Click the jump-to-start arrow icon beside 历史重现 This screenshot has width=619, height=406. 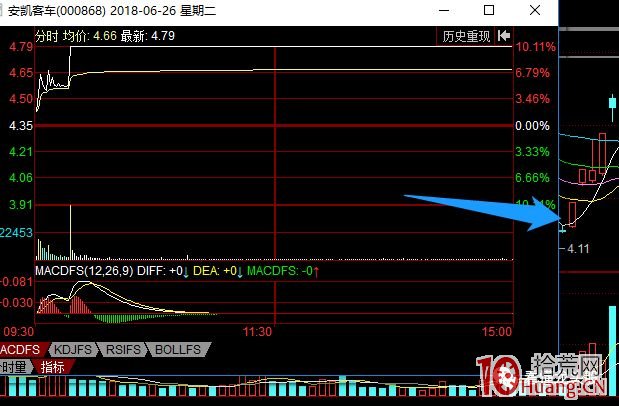pyautogui.click(x=504, y=36)
